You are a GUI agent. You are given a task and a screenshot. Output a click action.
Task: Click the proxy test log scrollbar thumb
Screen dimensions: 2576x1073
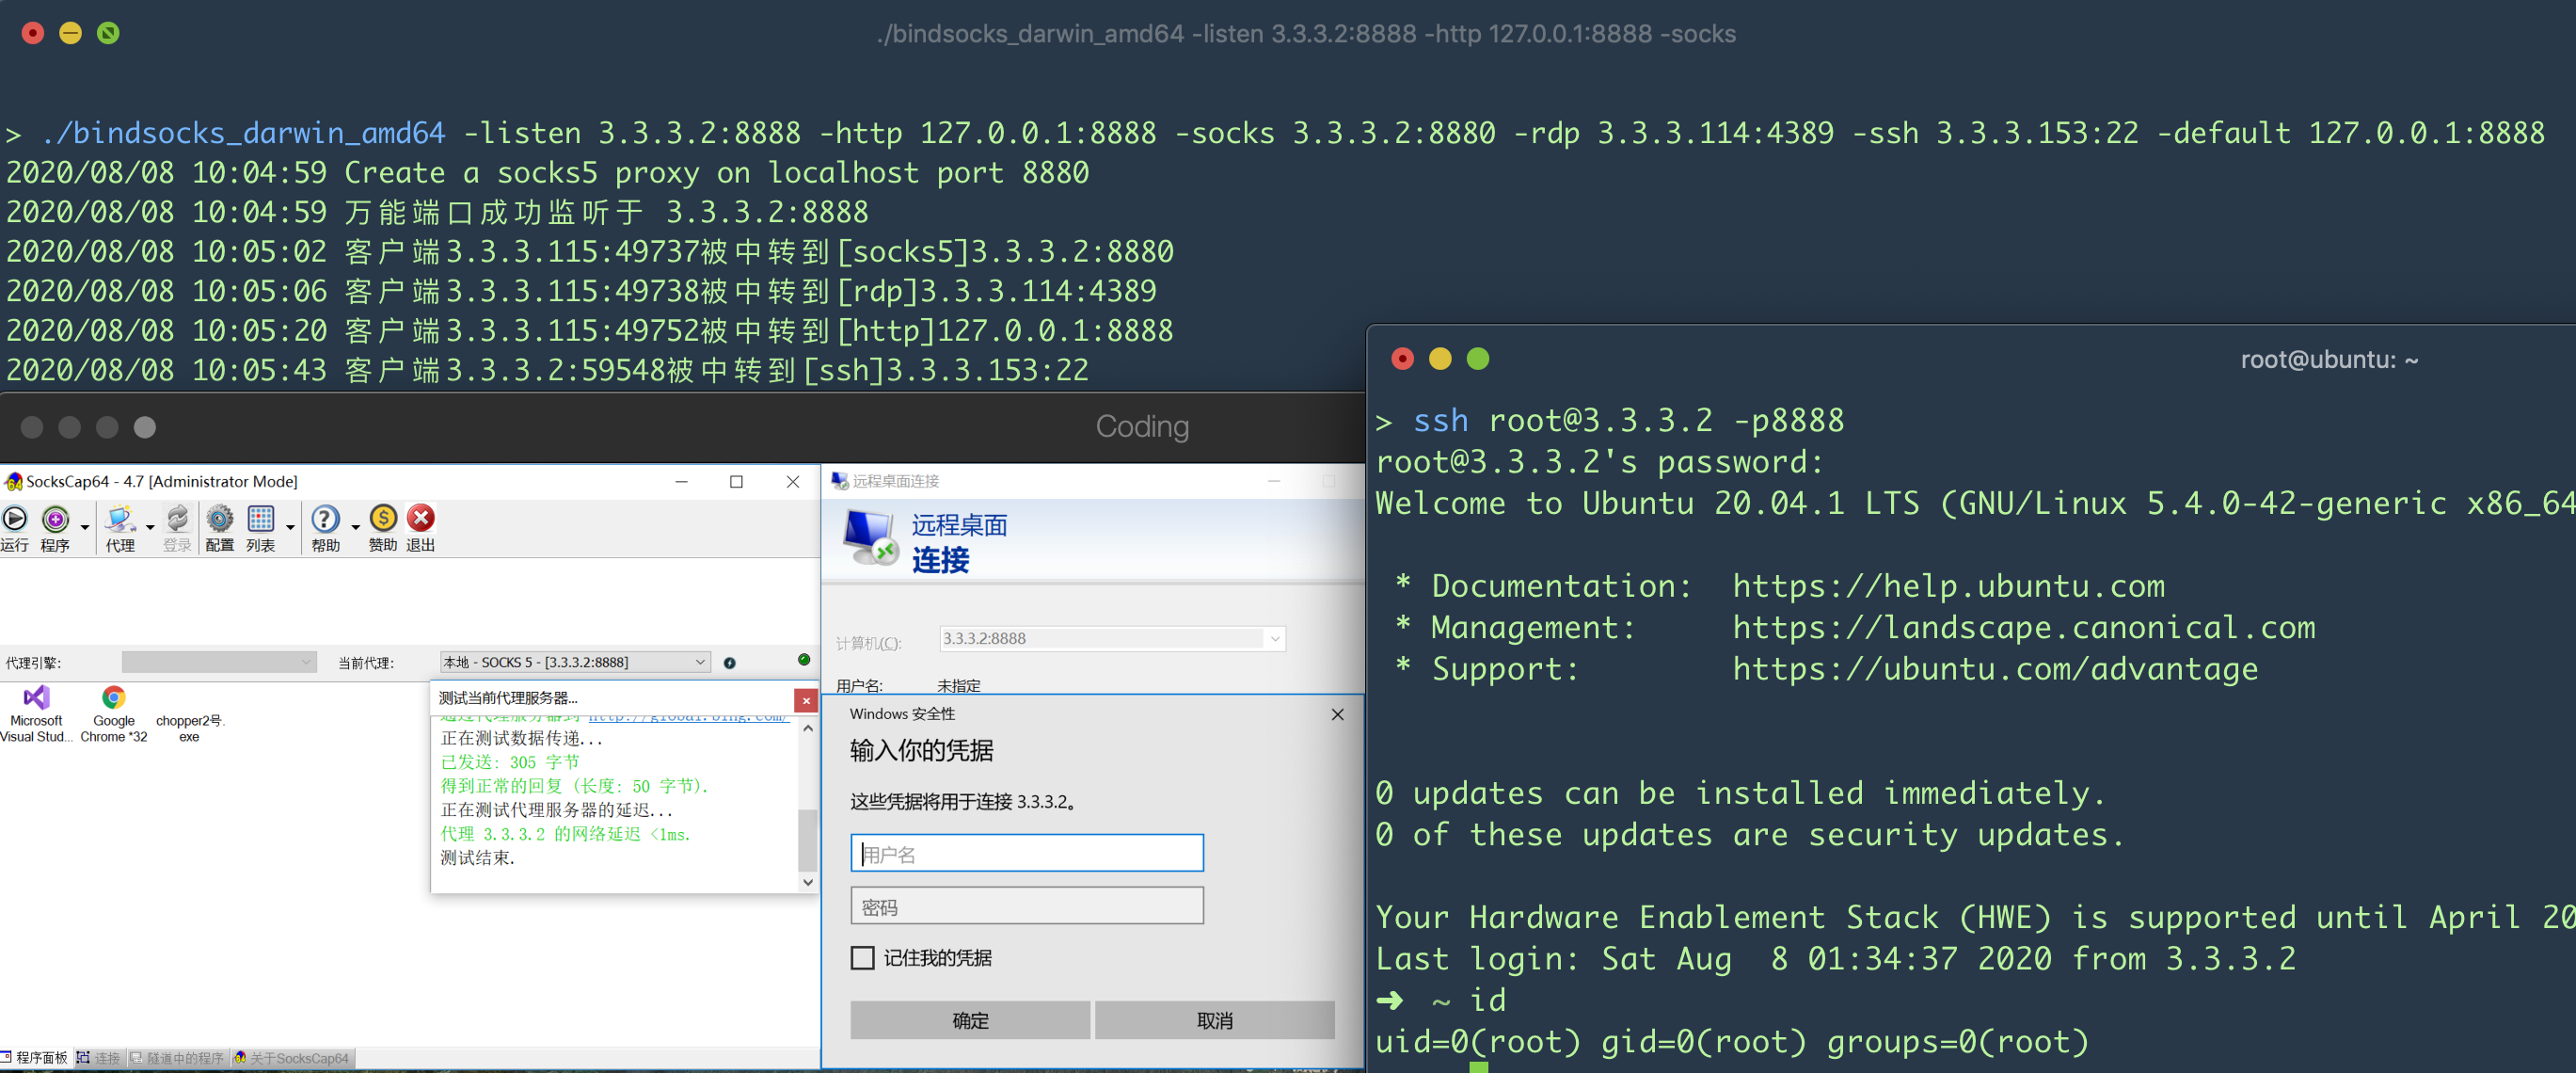point(808,840)
